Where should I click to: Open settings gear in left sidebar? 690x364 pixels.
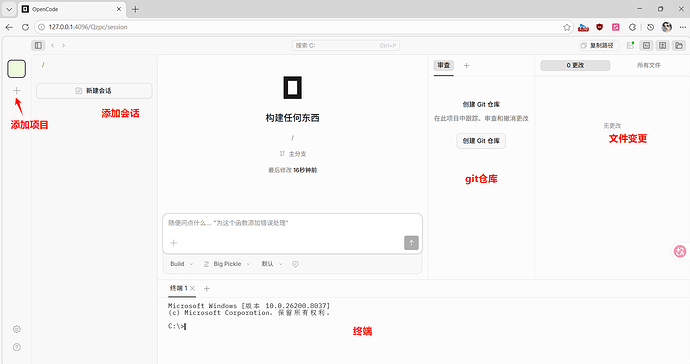click(x=17, y=329)
